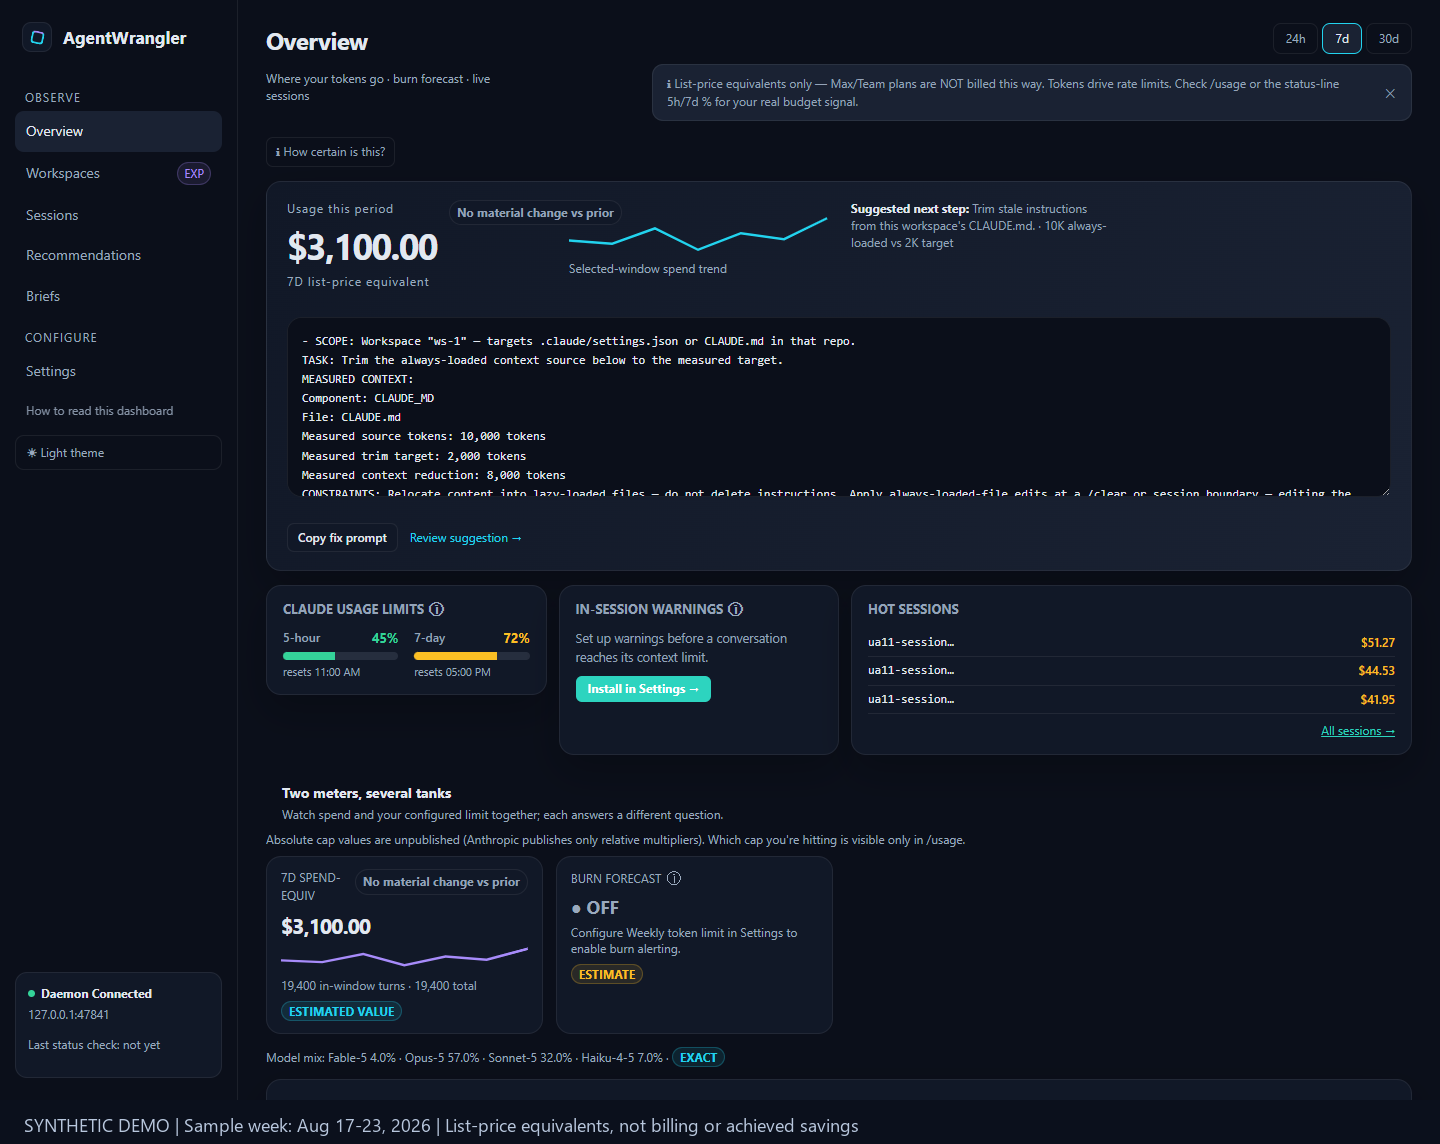Screen dimensions: 1440x1144
Task: Click the 45% five-hour usage value
Action: pyautogui.click(x=385, y=638)
